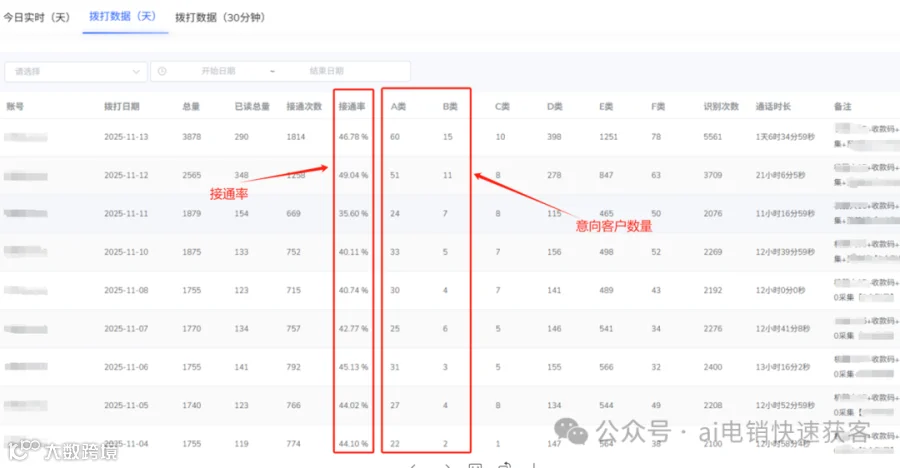Image resolution: width=900 pixels, height=468 pixels.
Task: Open the 请选择 dropdown
Action: 76,71
